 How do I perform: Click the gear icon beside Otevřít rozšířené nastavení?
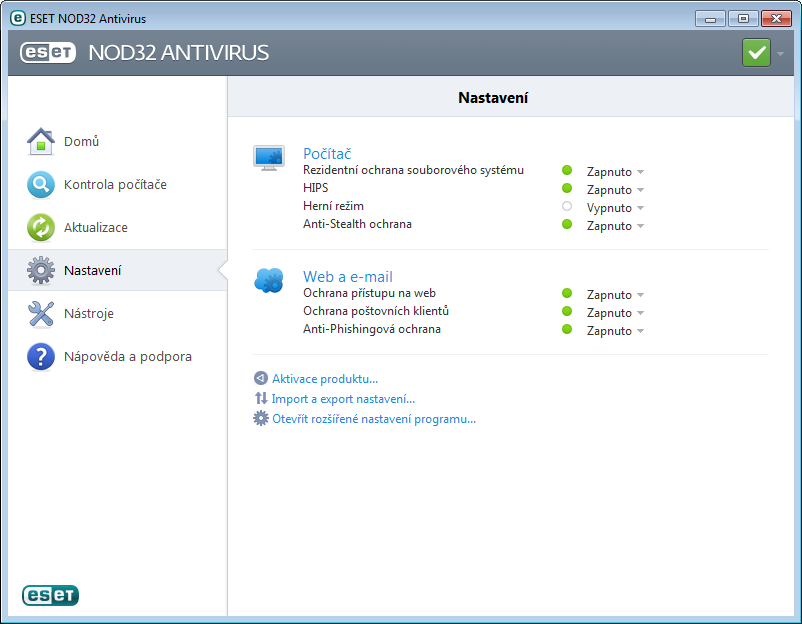coord(261,418)
